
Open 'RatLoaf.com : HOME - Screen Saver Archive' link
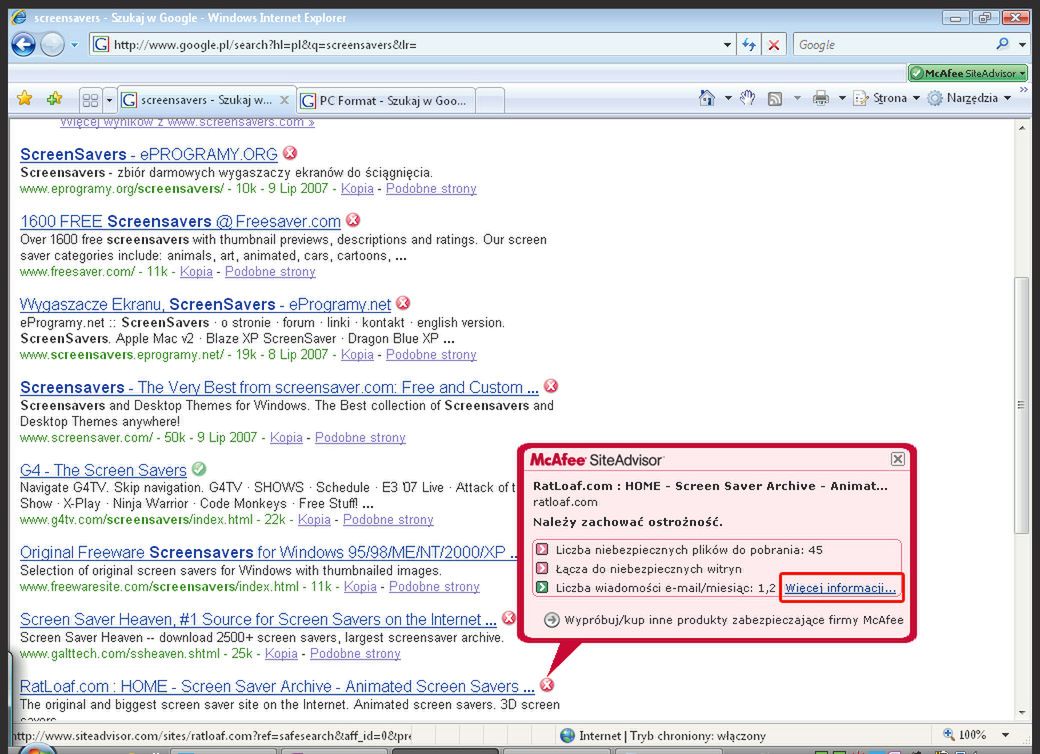(x=277, y=686)
